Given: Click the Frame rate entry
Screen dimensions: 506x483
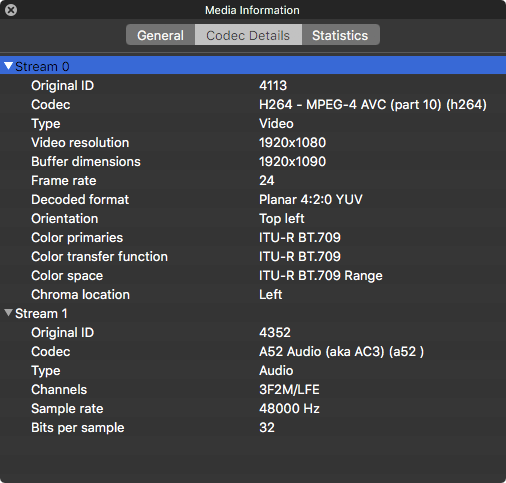Looking at the screenshot, I should (253, 180).
